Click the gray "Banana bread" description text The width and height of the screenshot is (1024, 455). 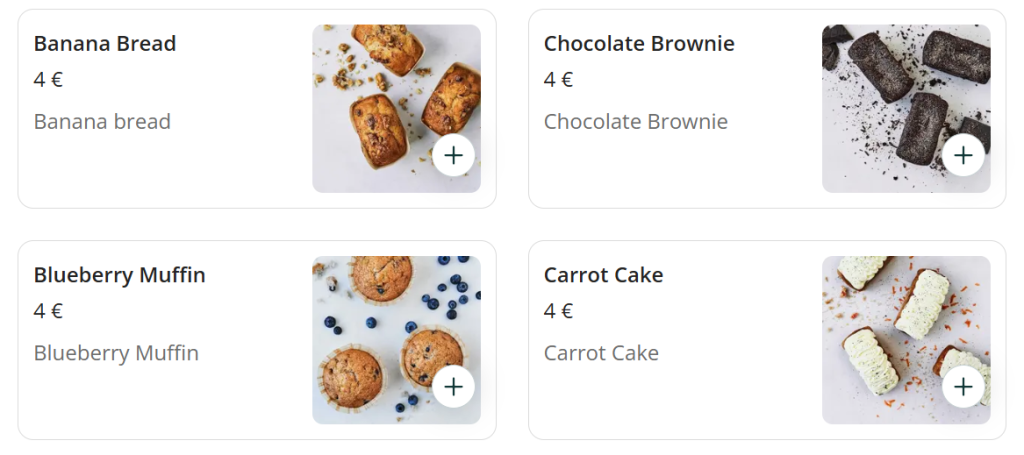pos(102,122)
